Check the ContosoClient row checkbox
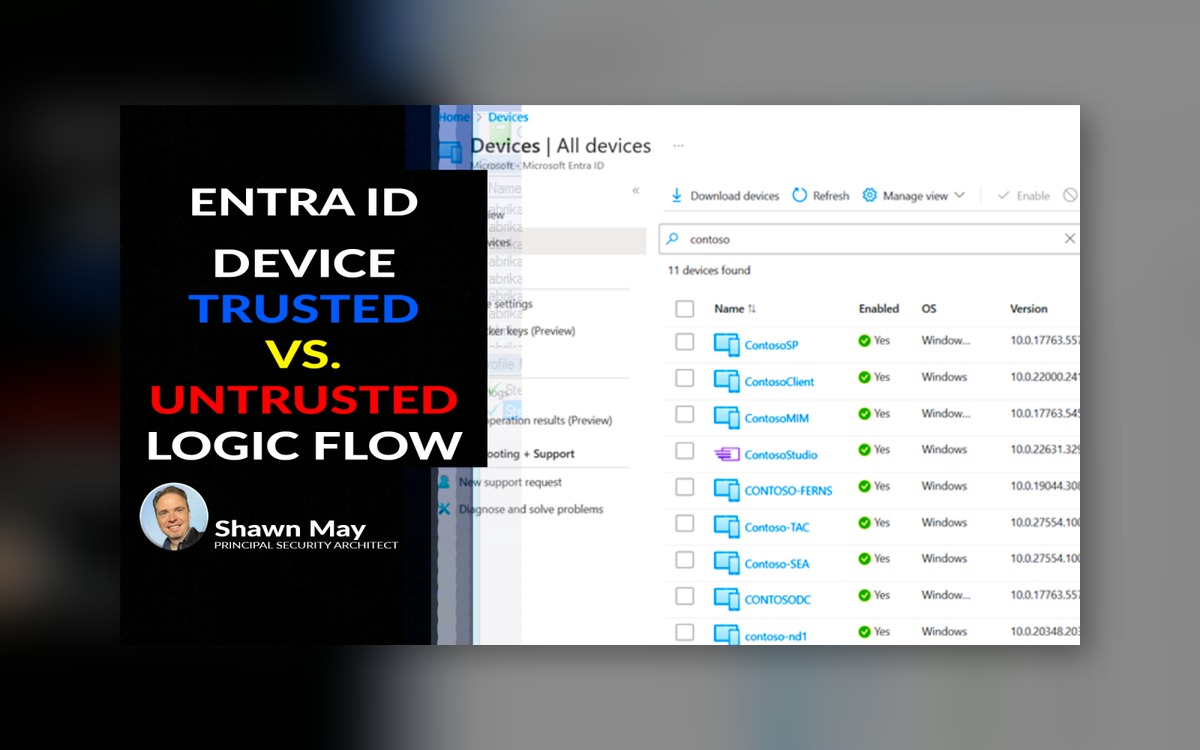 coord(685,378)
